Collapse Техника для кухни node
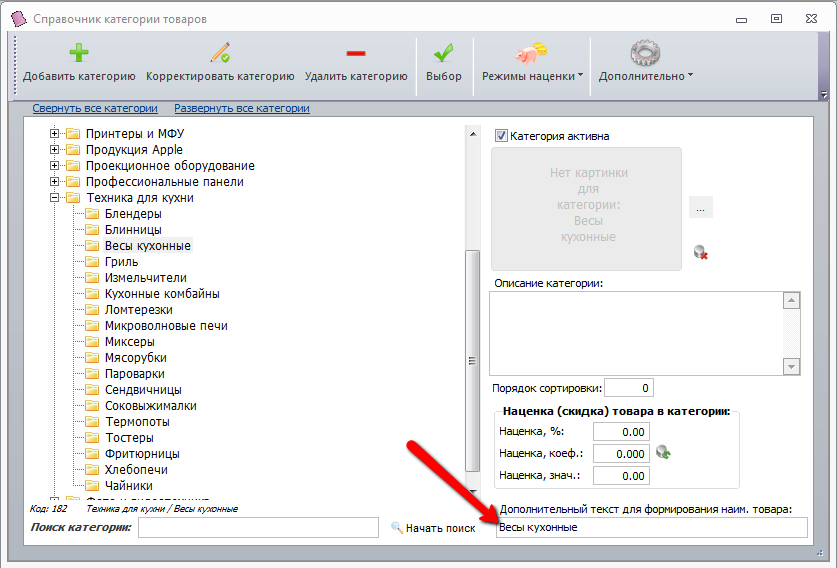The image size is (837, 568). (54, 198)
